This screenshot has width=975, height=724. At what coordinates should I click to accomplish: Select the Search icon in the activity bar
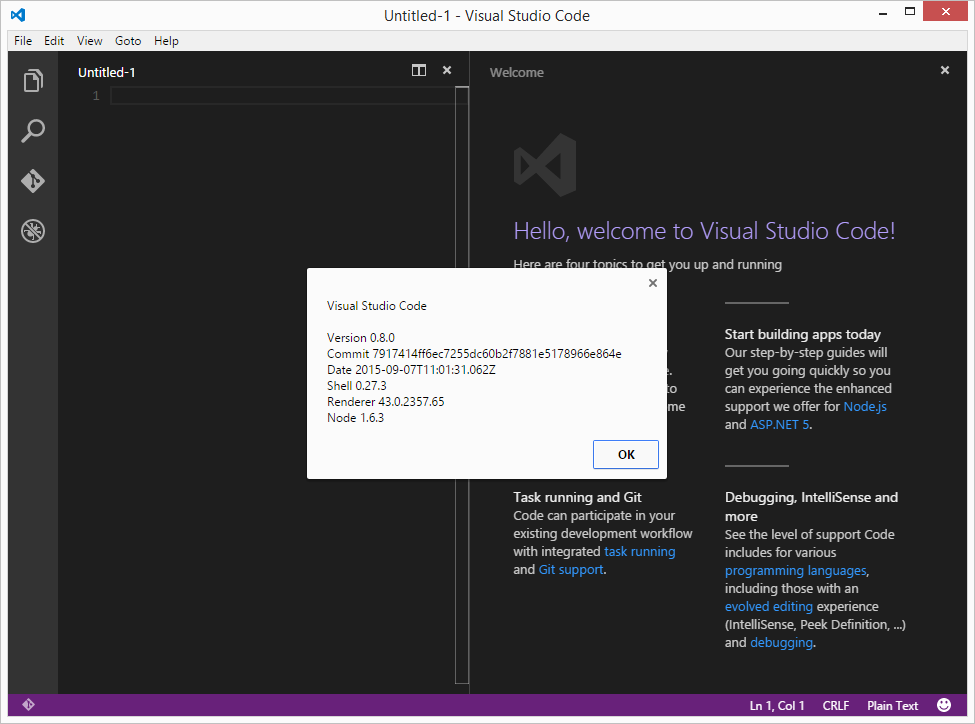(32, 131)
